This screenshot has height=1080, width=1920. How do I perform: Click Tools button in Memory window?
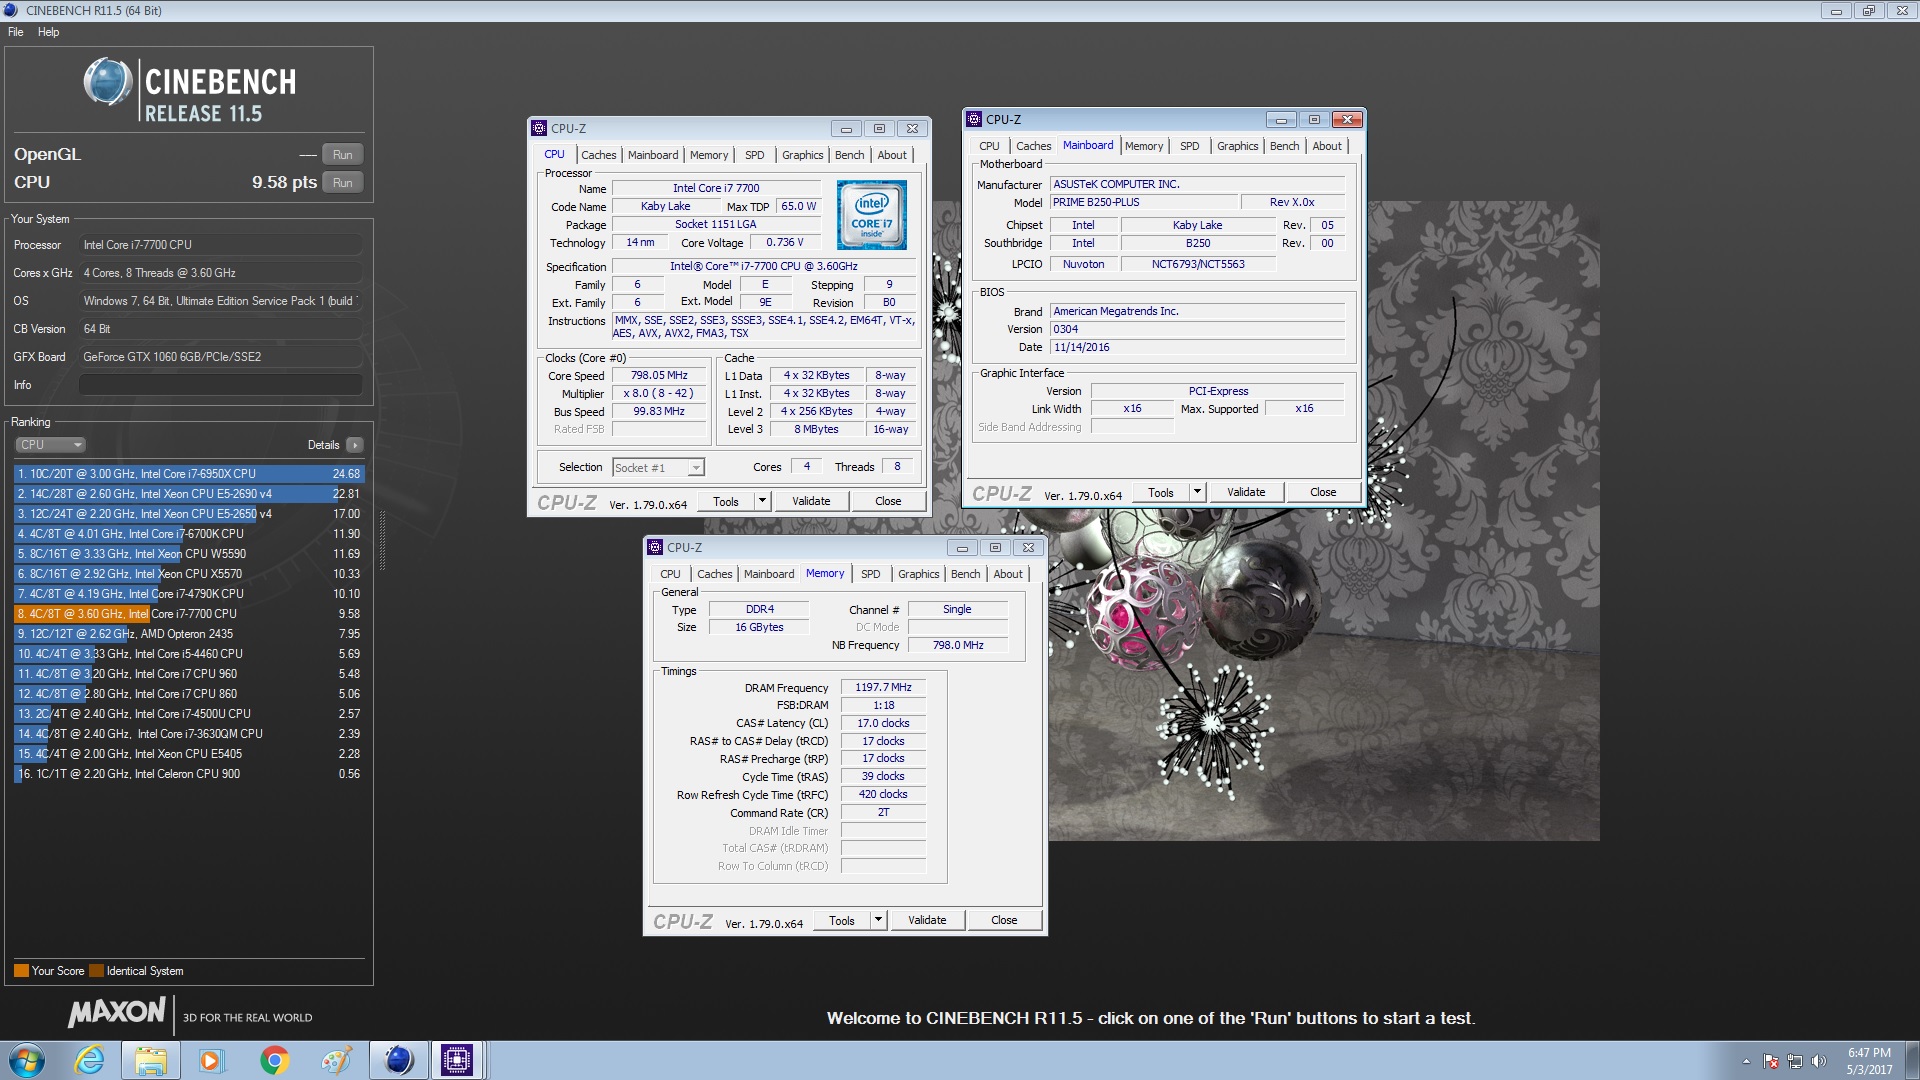[842, 921]
